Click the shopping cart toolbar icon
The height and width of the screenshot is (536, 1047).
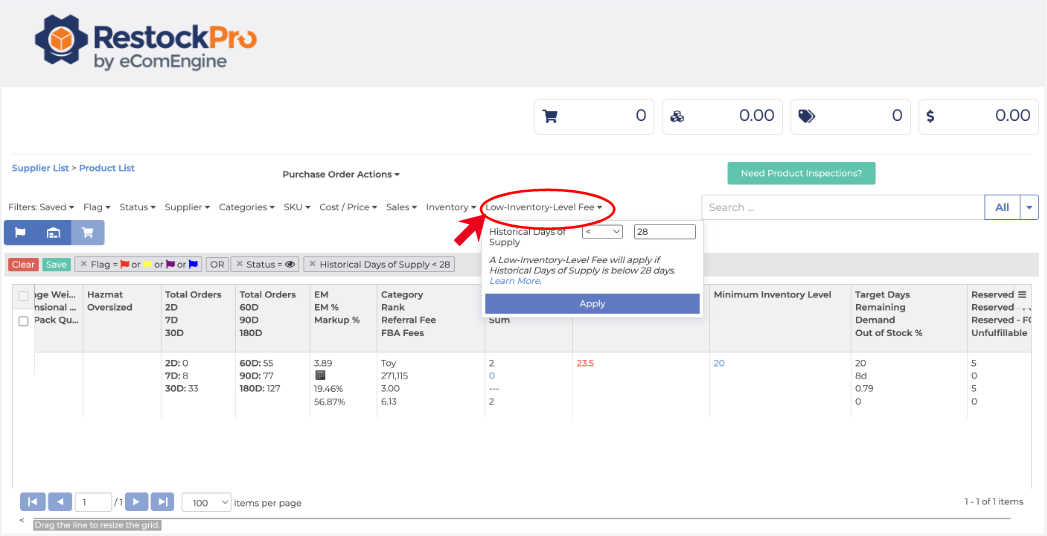pos(87,232)
